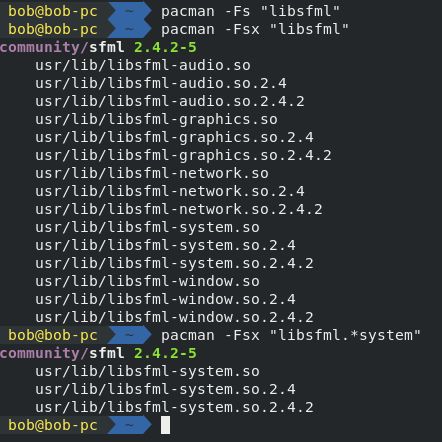Viewport: 442px width, 442px height.
Task: Click the blue tilde arrow before the libsfml.*system command
Action: (130, 335)
